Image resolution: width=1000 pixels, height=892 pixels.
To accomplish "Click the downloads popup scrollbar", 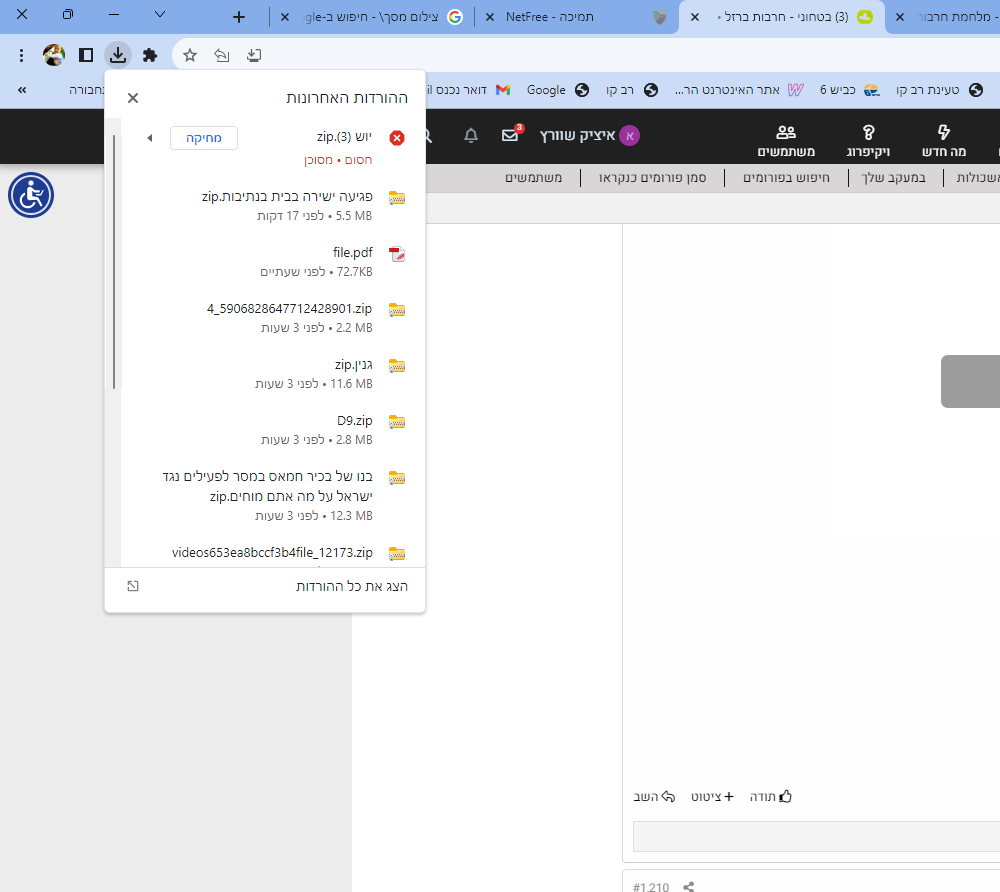I will [x=114, y=261].
